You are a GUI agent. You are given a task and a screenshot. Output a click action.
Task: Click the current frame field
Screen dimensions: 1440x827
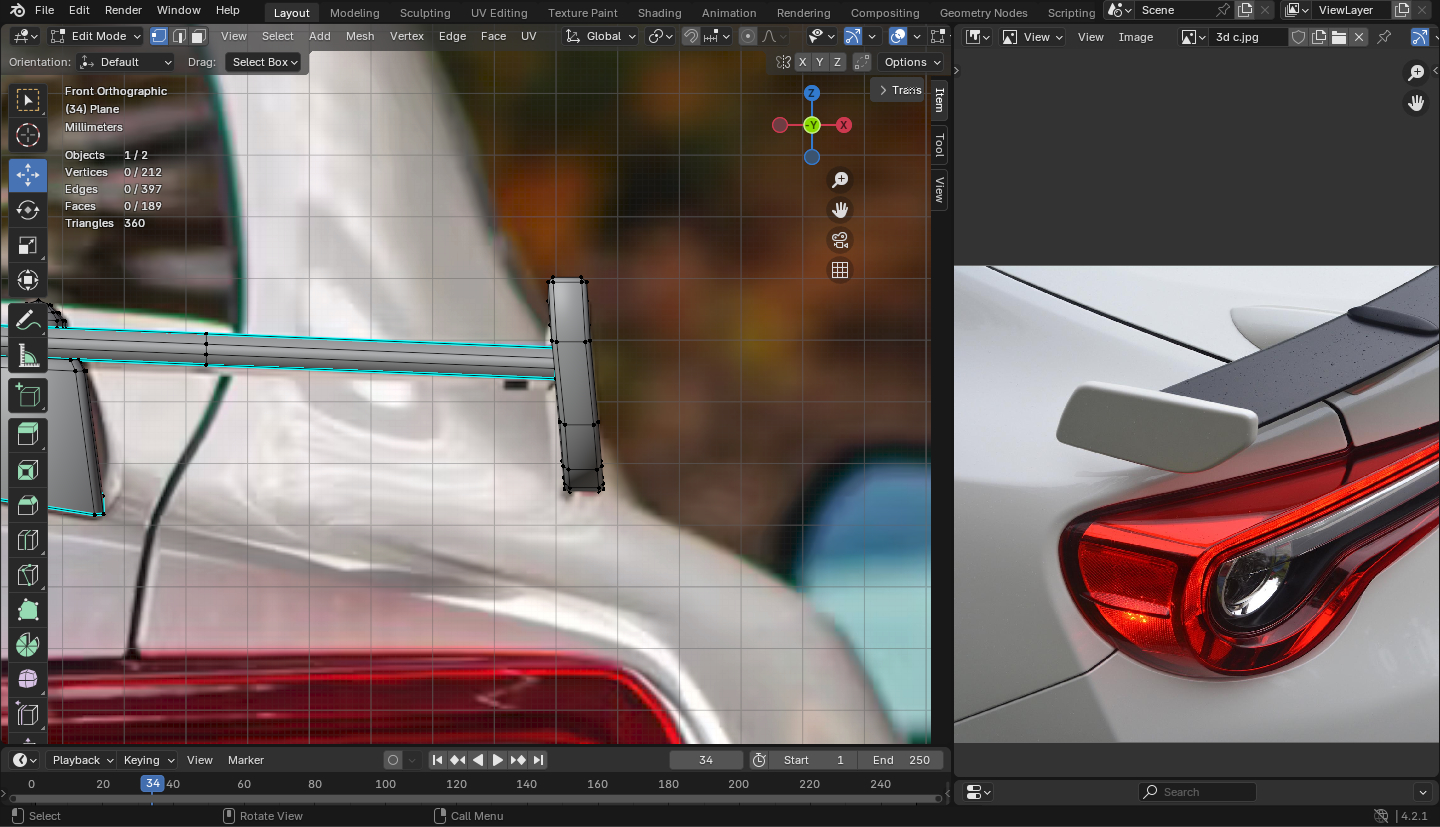[x=706, y=760]
